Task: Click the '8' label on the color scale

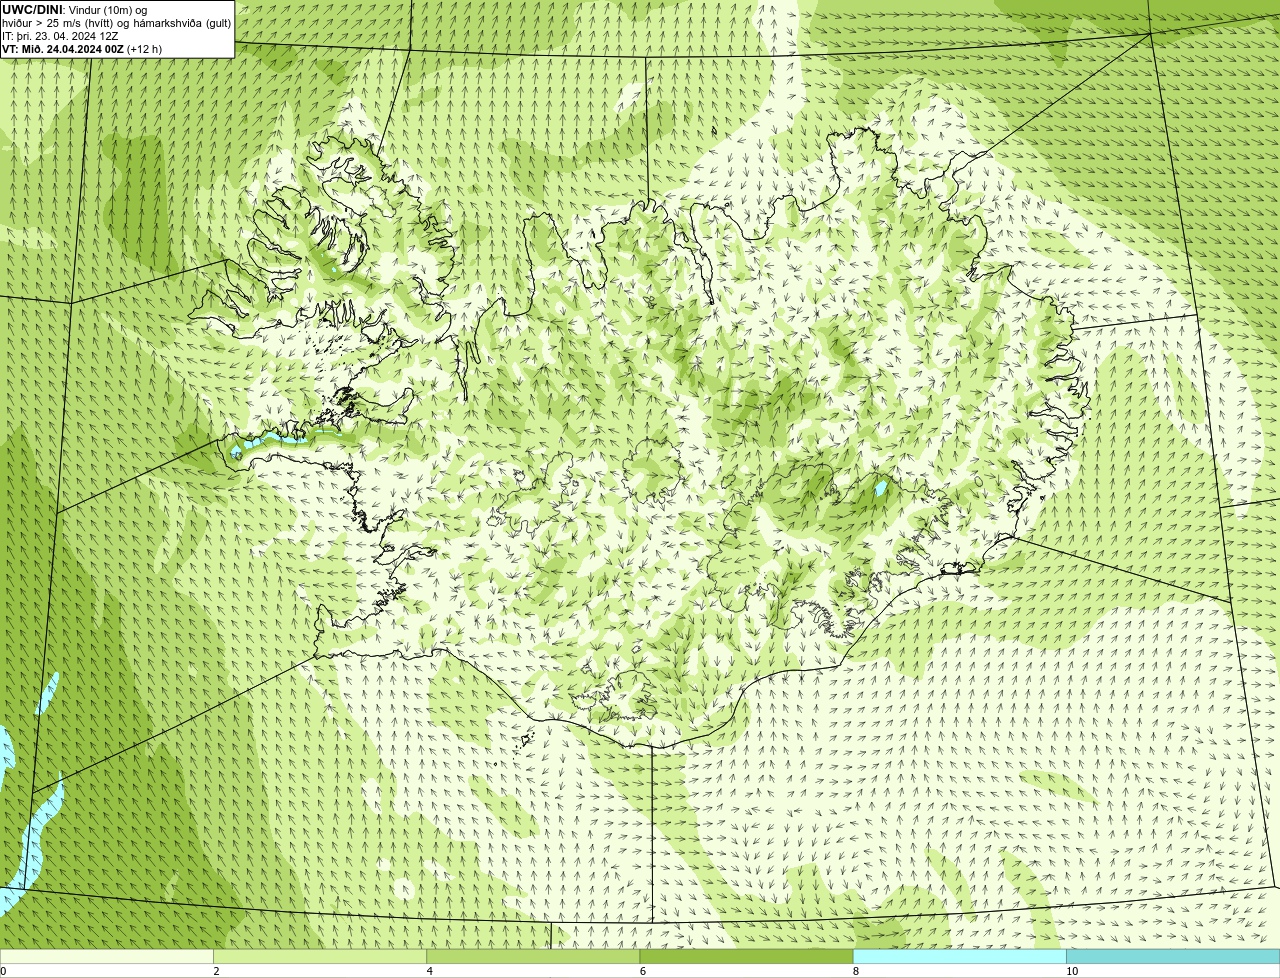Action: [856, 971]
